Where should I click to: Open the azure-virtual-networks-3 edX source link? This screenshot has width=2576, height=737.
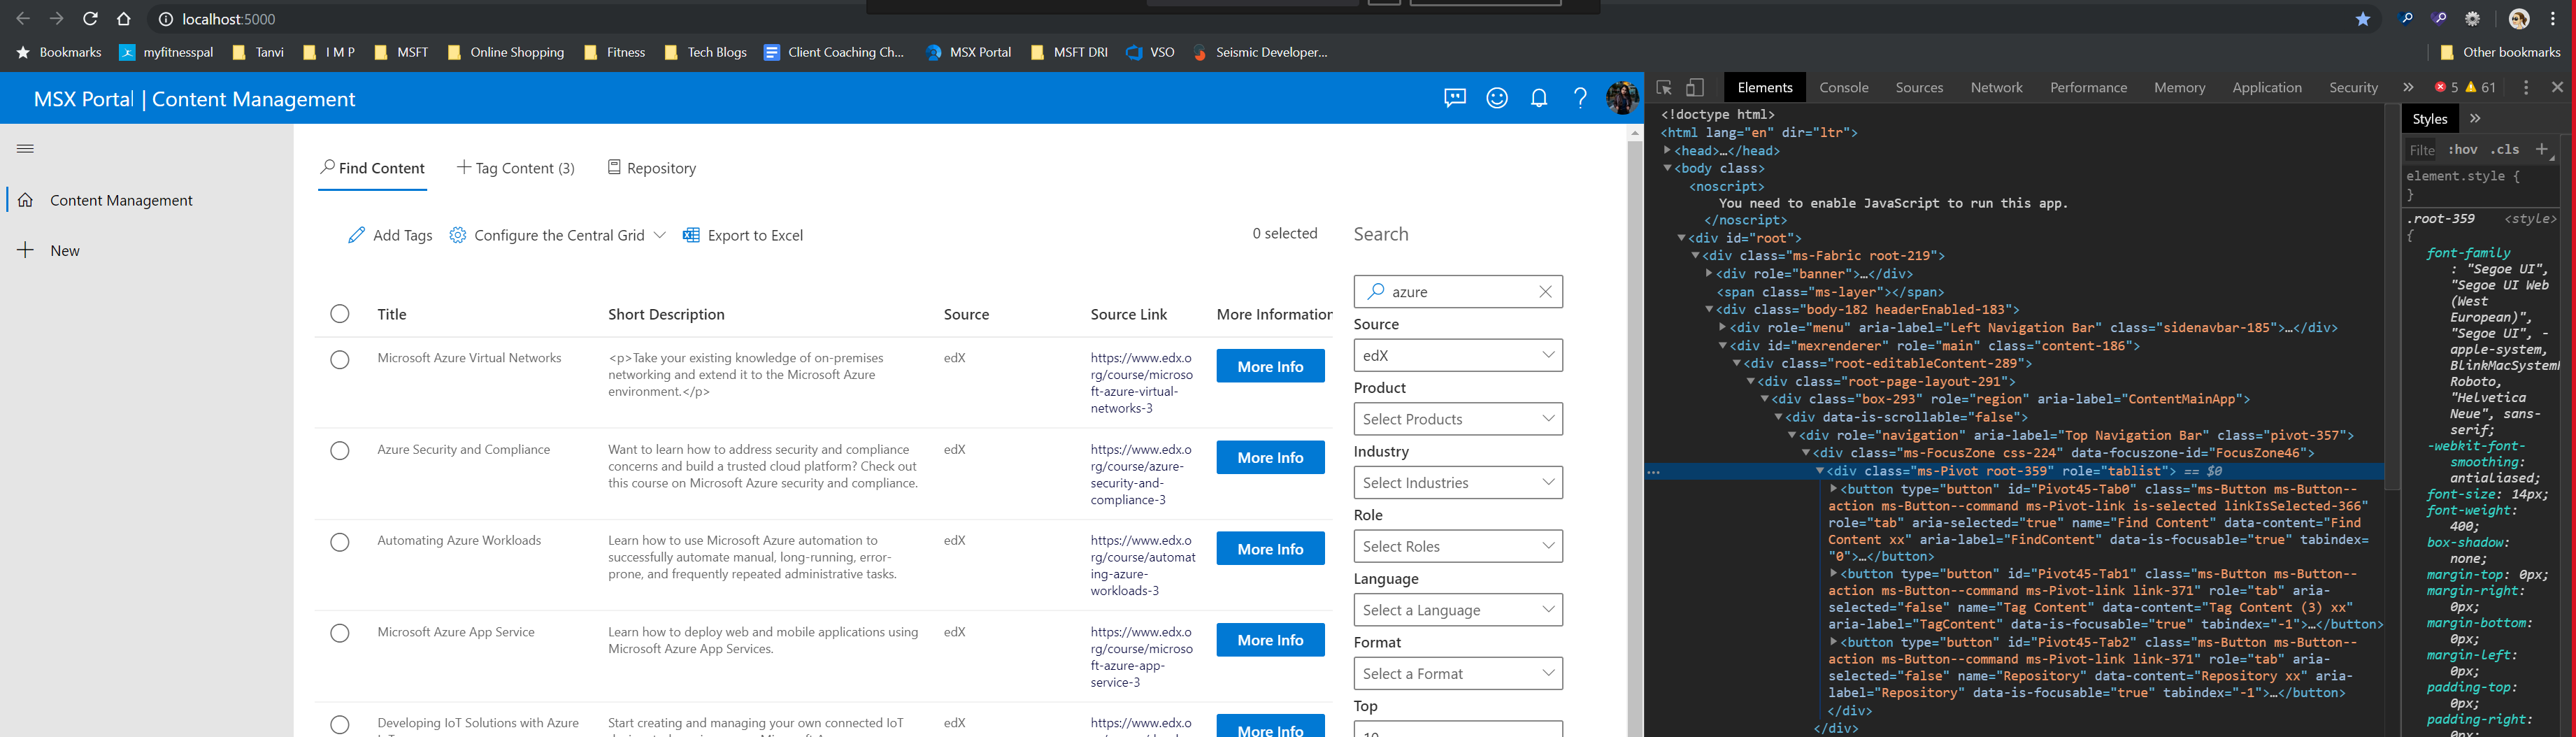tap(1142, 383)
